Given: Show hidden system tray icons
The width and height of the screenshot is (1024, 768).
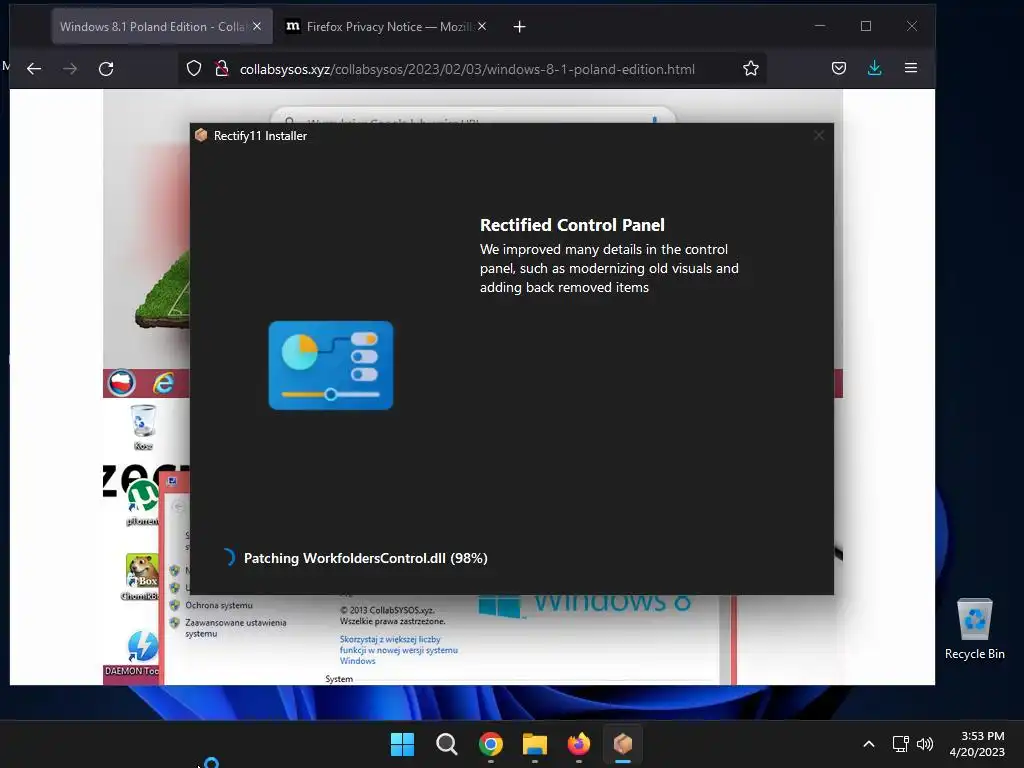Looking at the screenshot, I should click(x=869, y=744).
